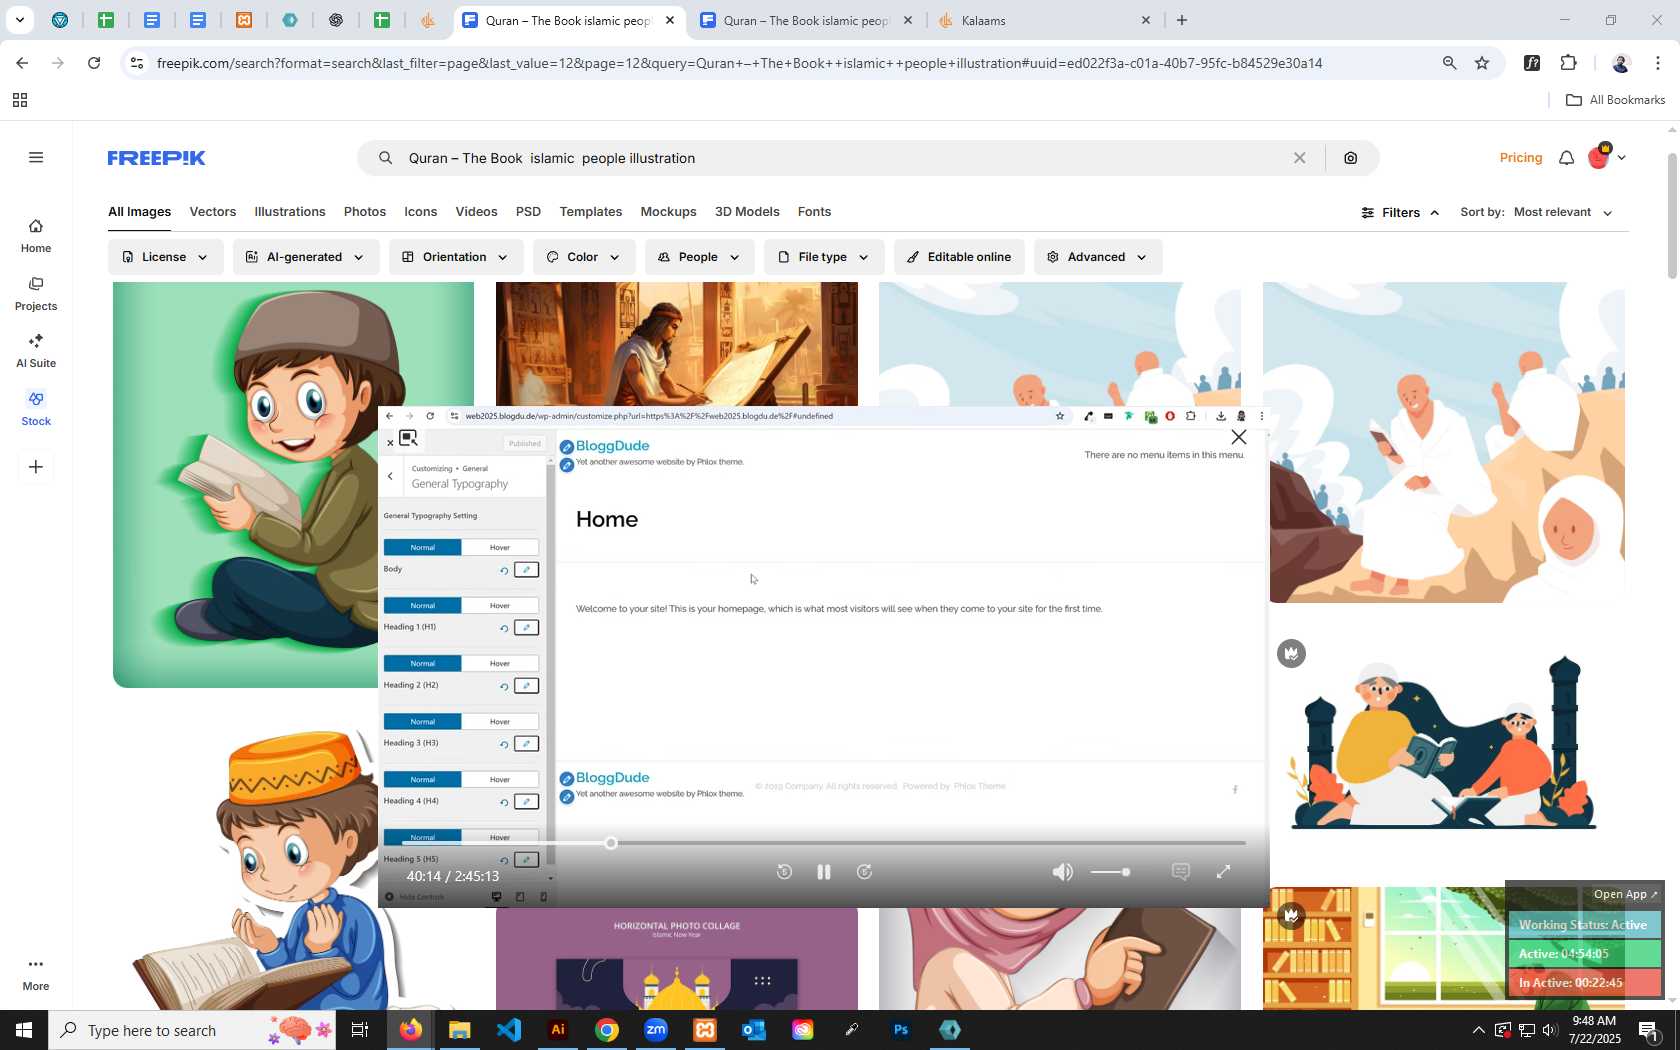Expand the File type filter dropdown
This screenshot has width=1680, height=1050.
824,257
